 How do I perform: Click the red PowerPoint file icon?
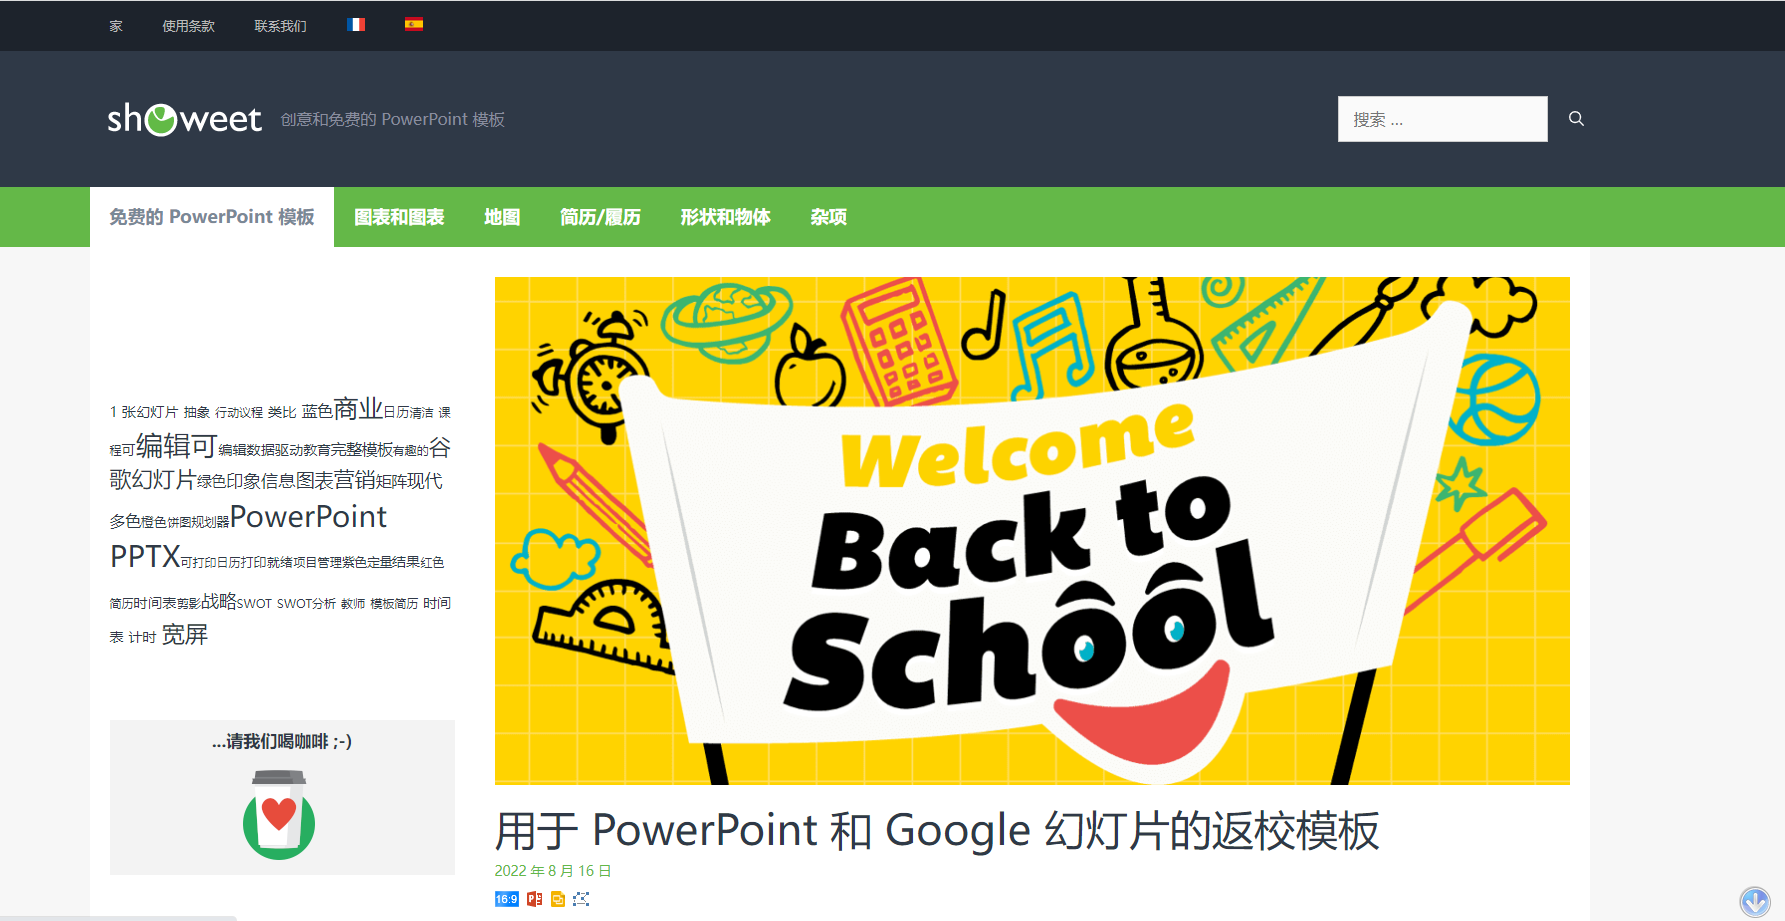coord(535,899)
